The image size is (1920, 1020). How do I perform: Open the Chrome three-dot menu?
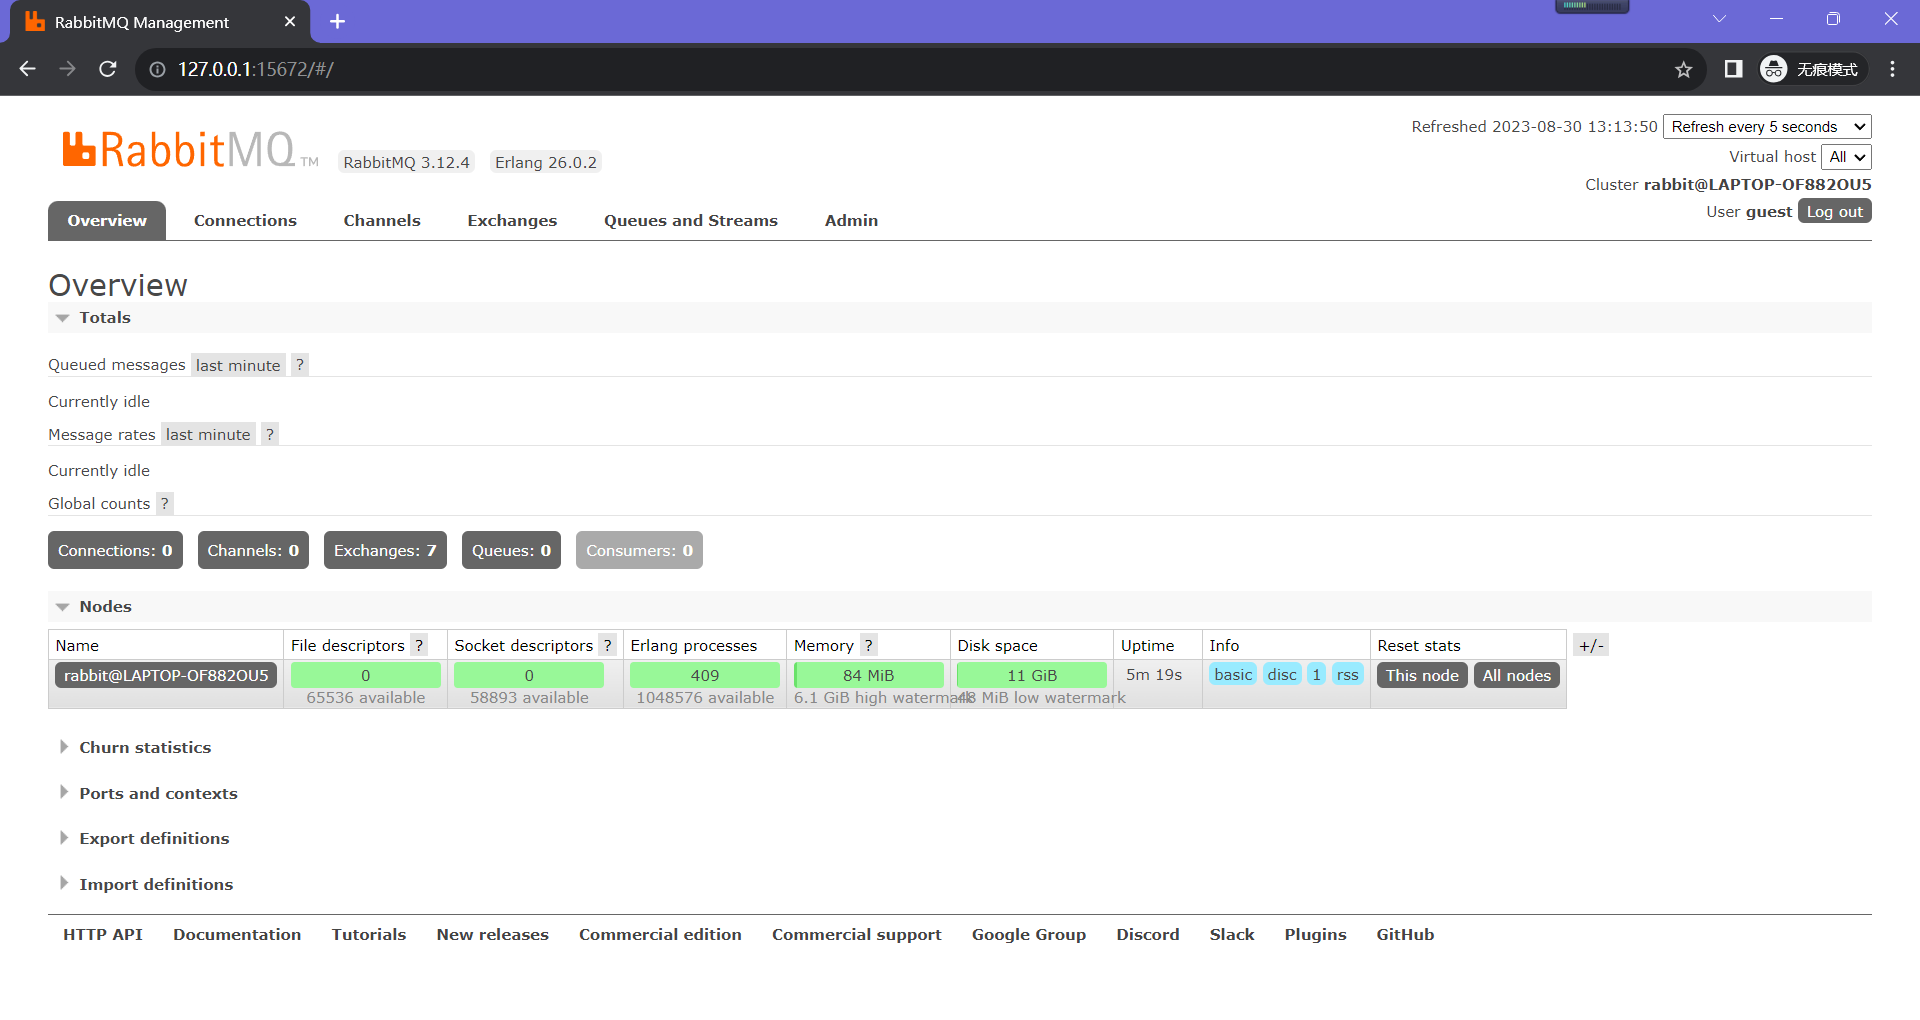[x=1892, y=69]
